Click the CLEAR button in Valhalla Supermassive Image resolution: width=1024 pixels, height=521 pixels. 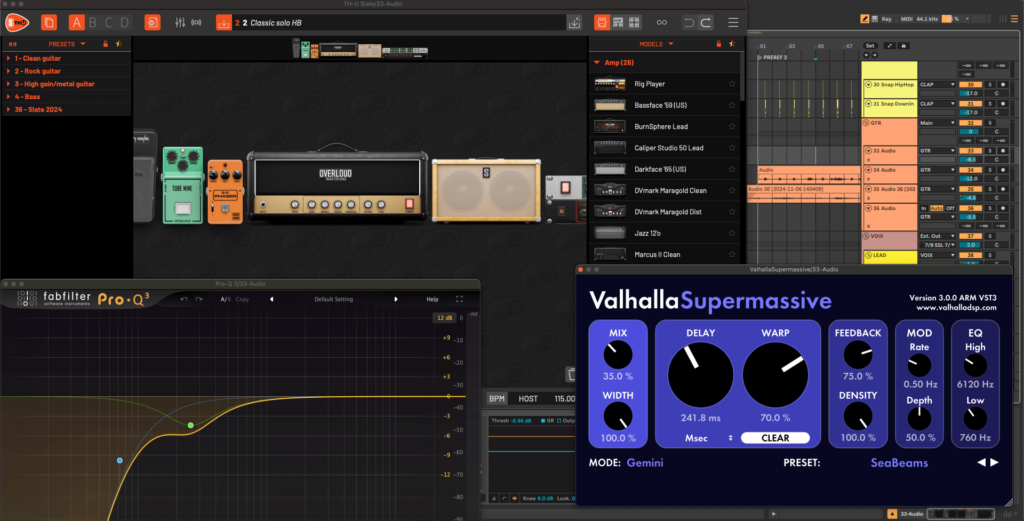(x=775, y=438)
